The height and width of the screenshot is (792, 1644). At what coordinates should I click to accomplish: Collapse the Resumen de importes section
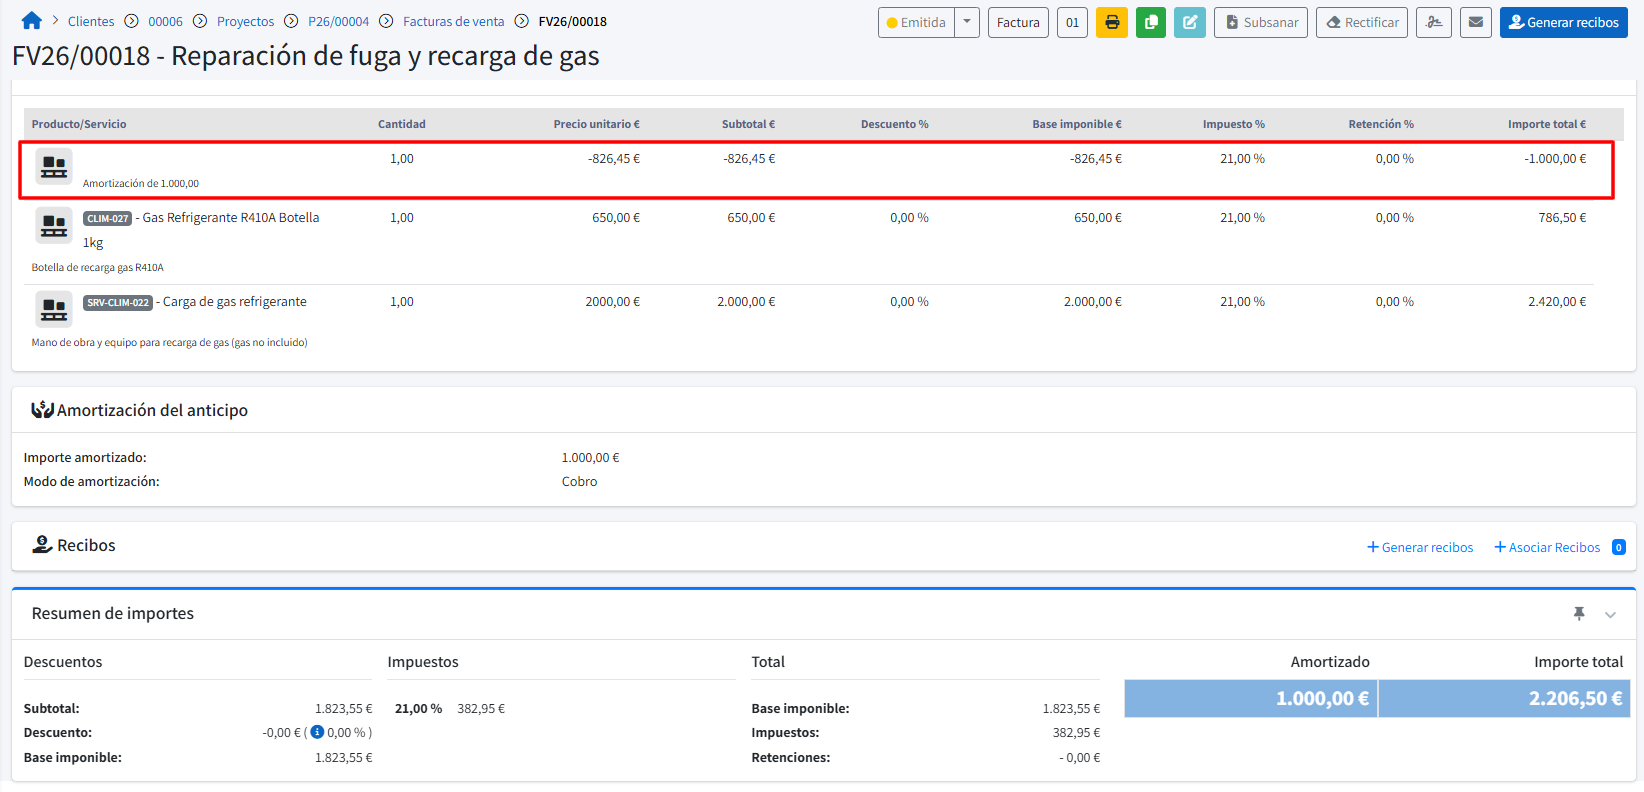pos(1610,615)
